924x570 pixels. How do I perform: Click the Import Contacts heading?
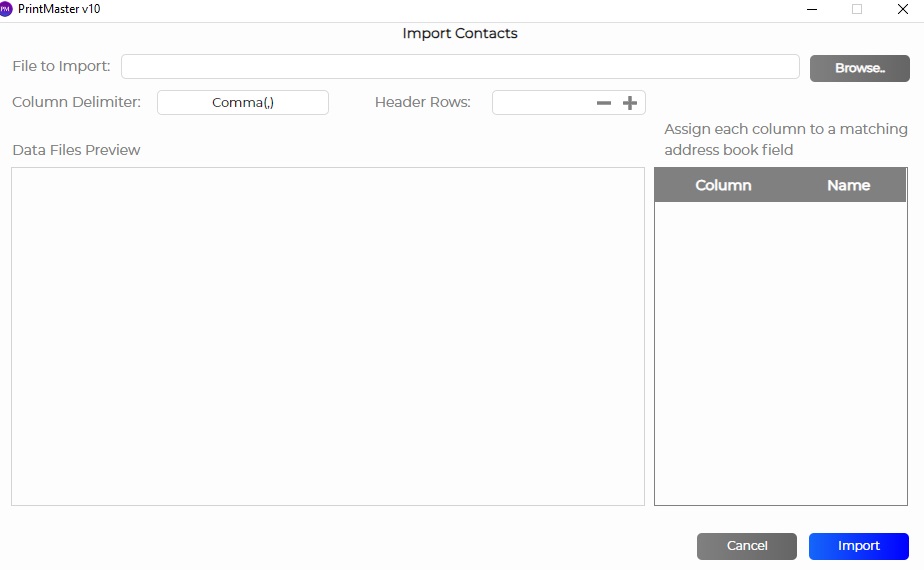(460, 34)
